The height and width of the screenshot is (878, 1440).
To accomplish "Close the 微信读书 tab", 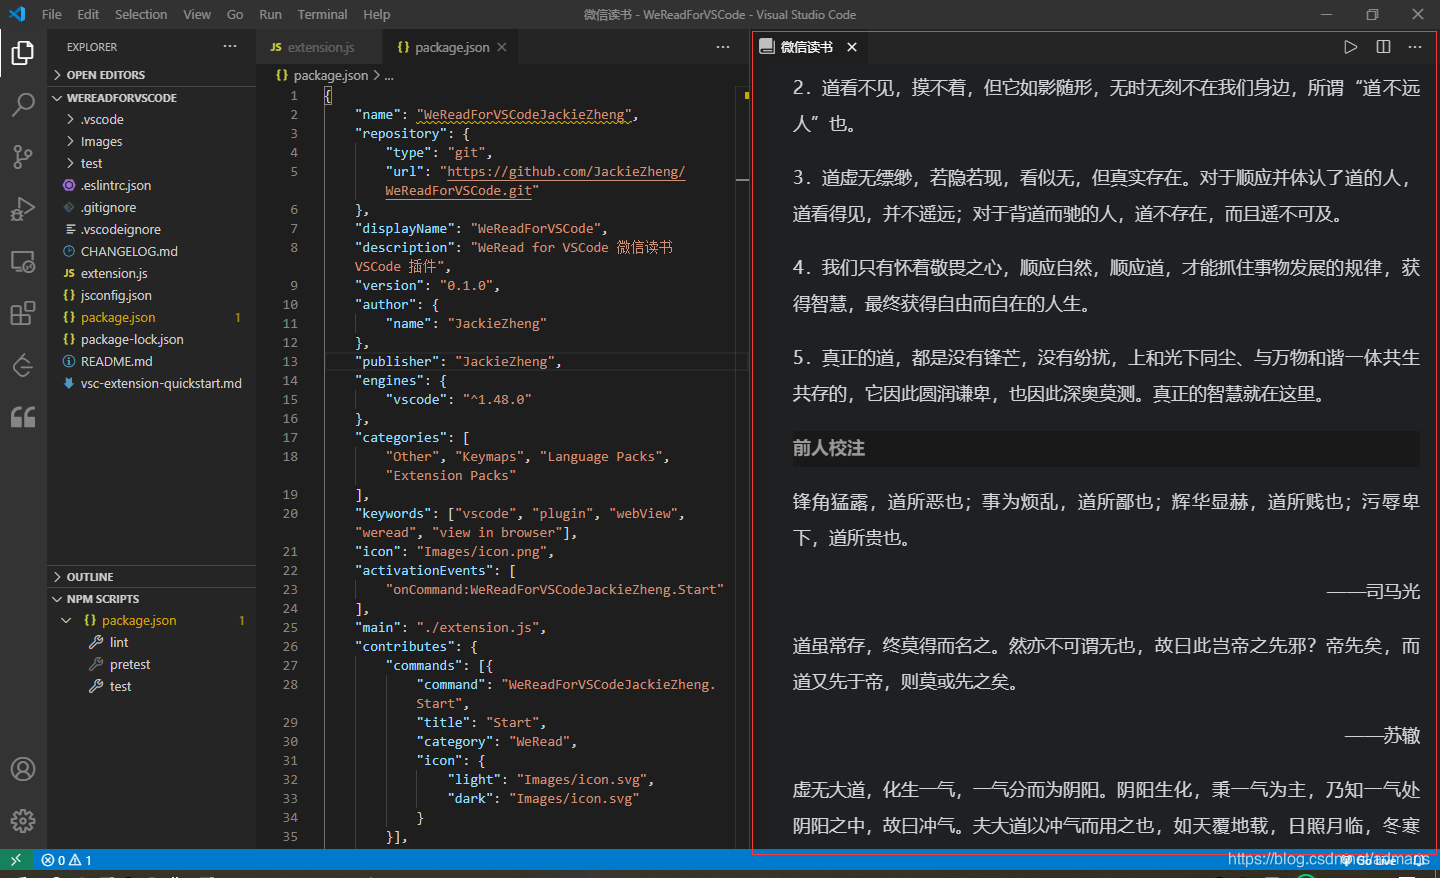I will tap(852, 47).
